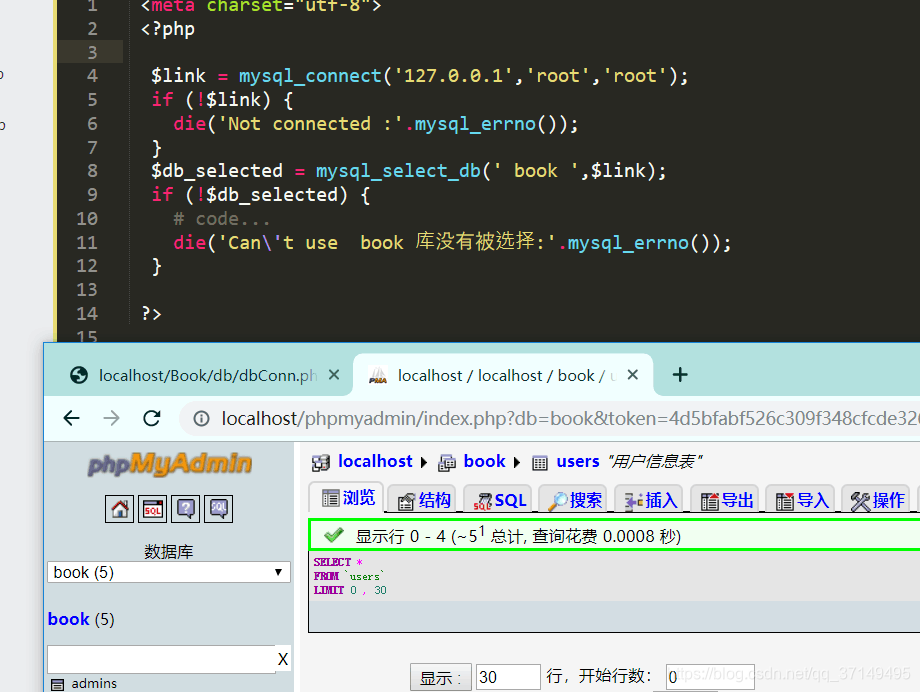Click the table filter input field in sidebar
The image size is (920, 692).
[x=161, y=659]
